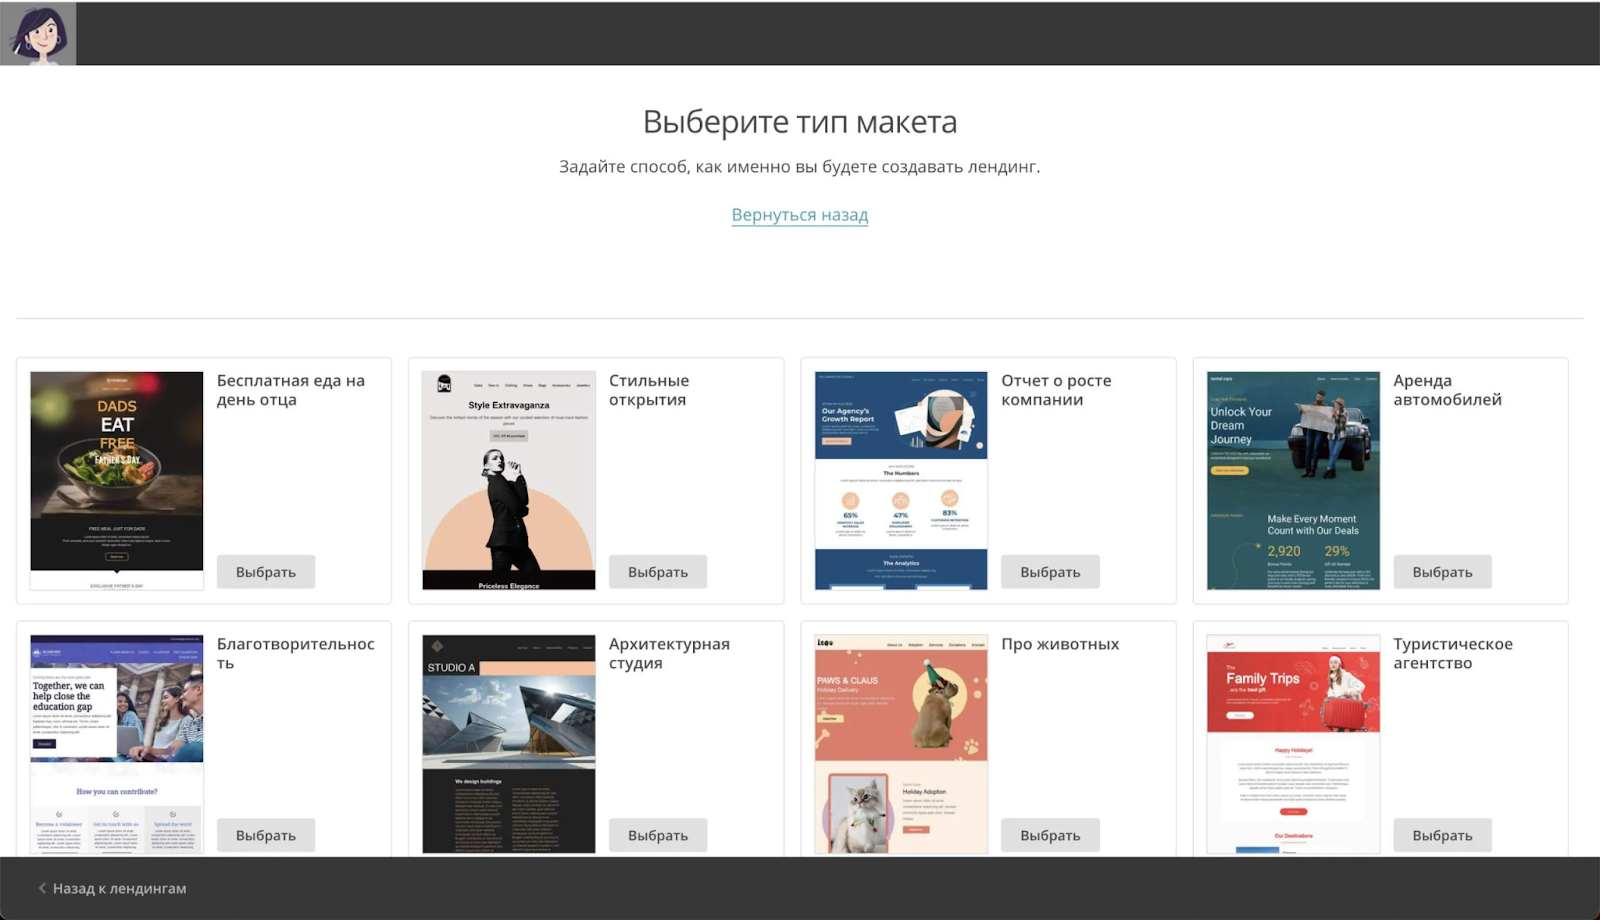Preview the Unlock Your Dream Journey thumbnail
Viewport: 1600px width, 920px height.
(x=1293, y=481)
